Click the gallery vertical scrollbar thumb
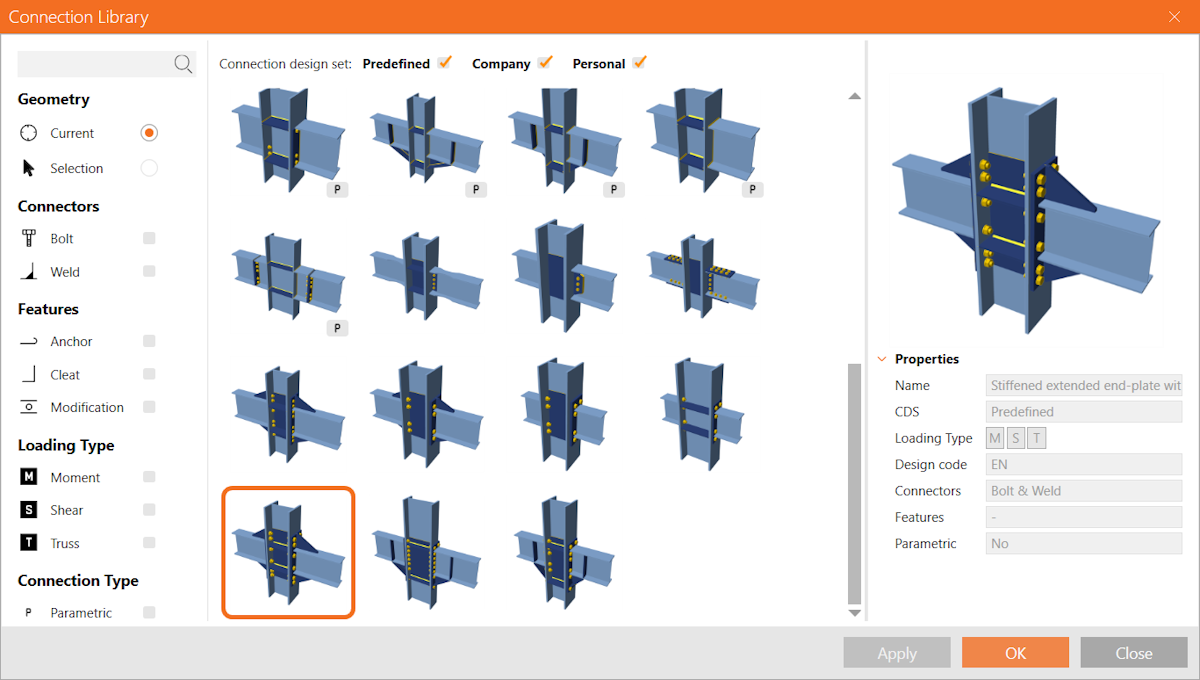The width and height of the screenshot is (1200, 680). pyautogui.click(x=854, y=484)
